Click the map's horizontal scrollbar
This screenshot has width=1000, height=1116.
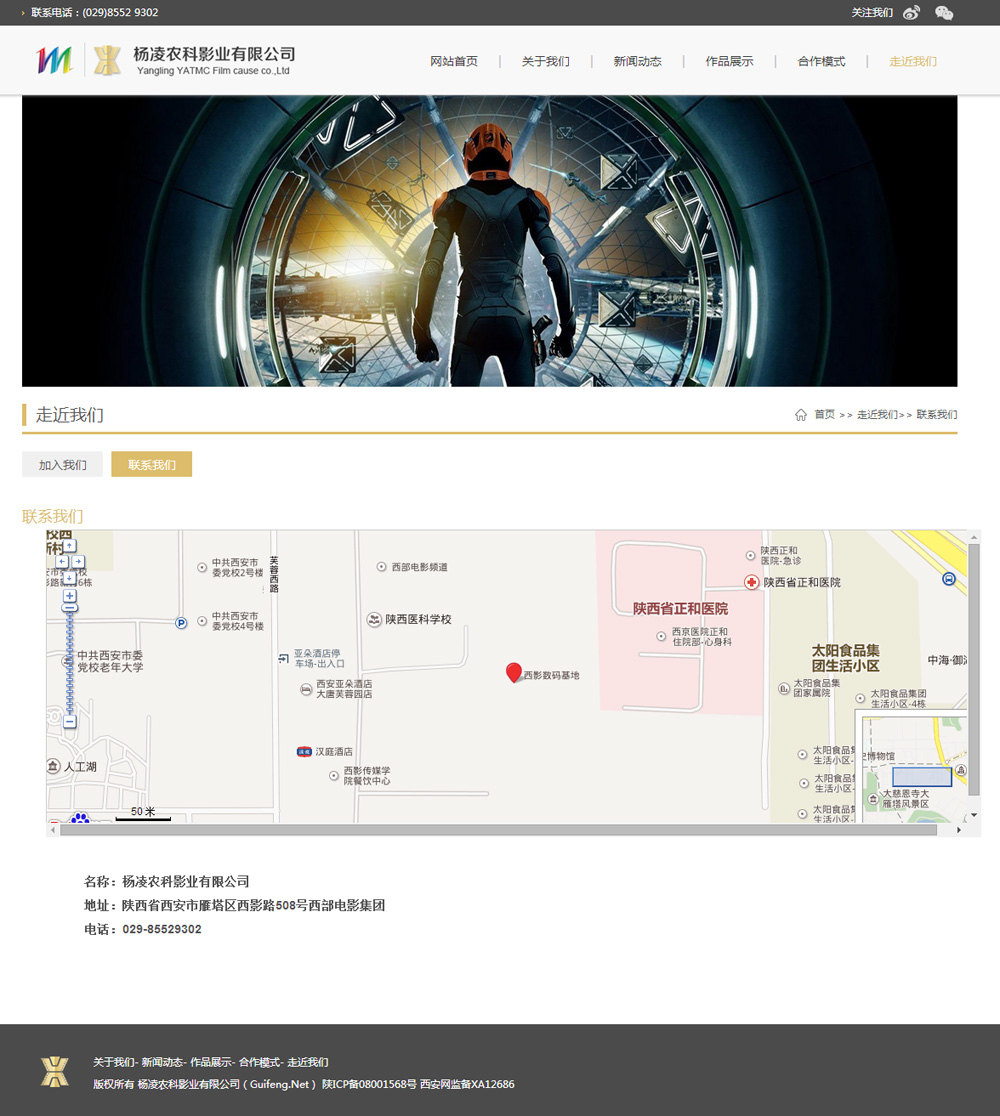tap(498, 830)
